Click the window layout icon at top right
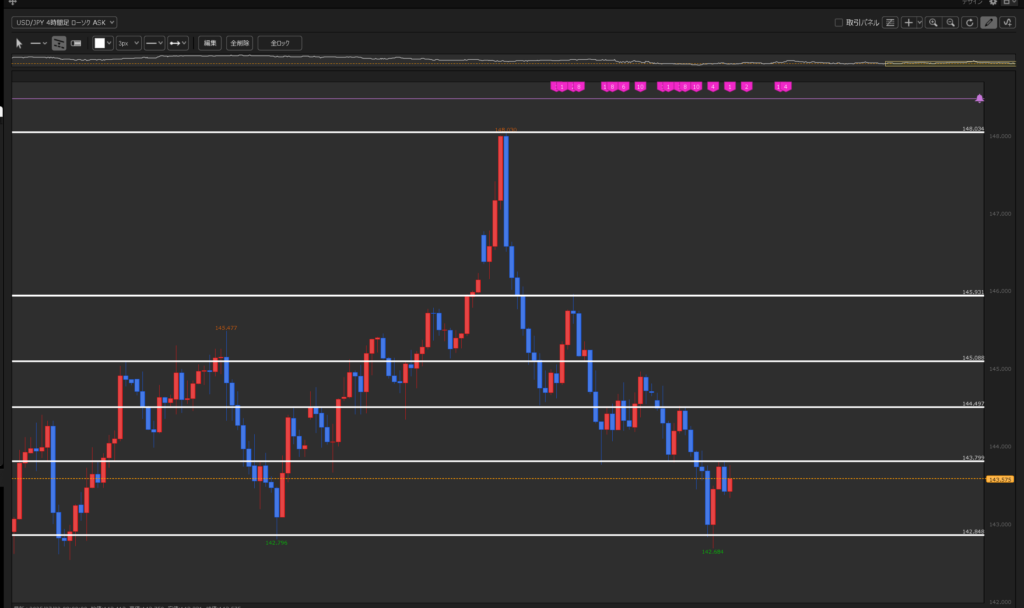This screenshot has width=1024, height=608. point(1006,3)
